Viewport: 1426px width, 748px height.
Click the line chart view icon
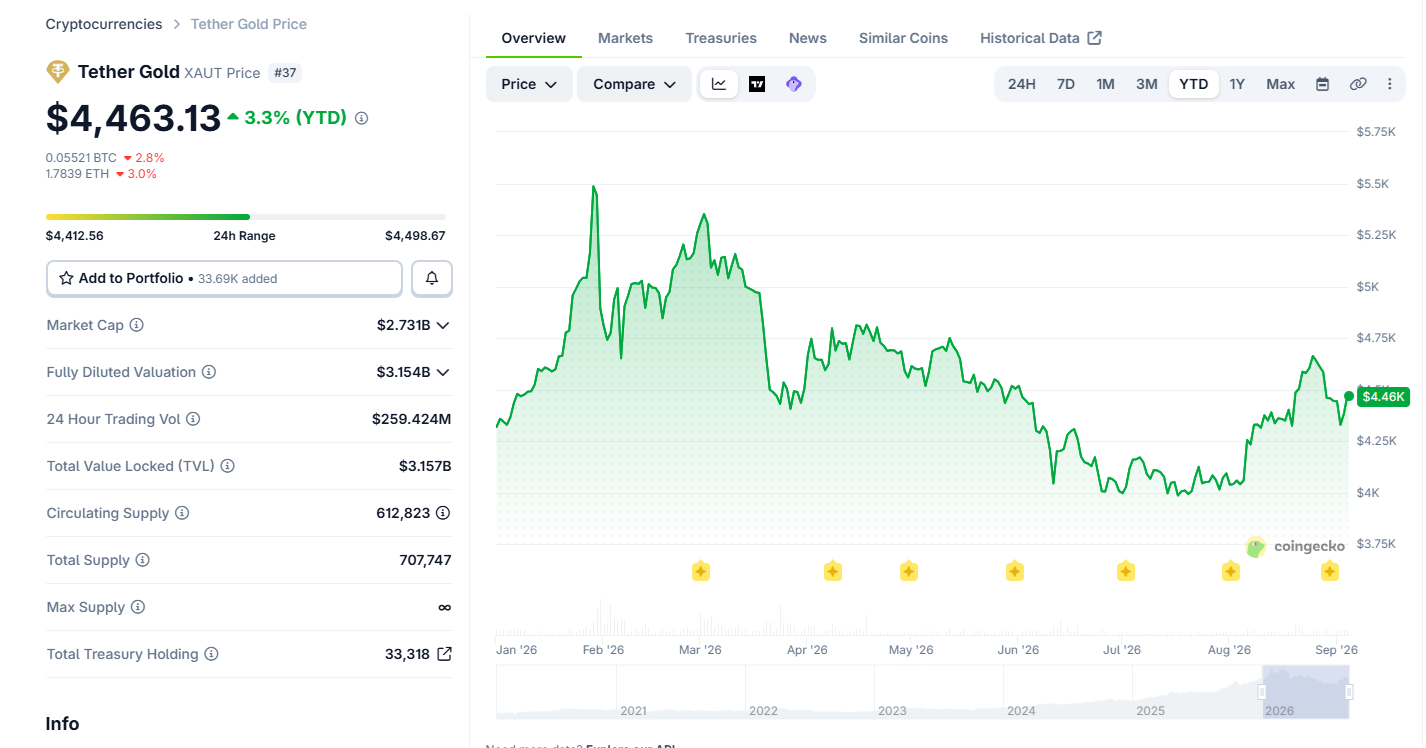[x=719, y=84]
